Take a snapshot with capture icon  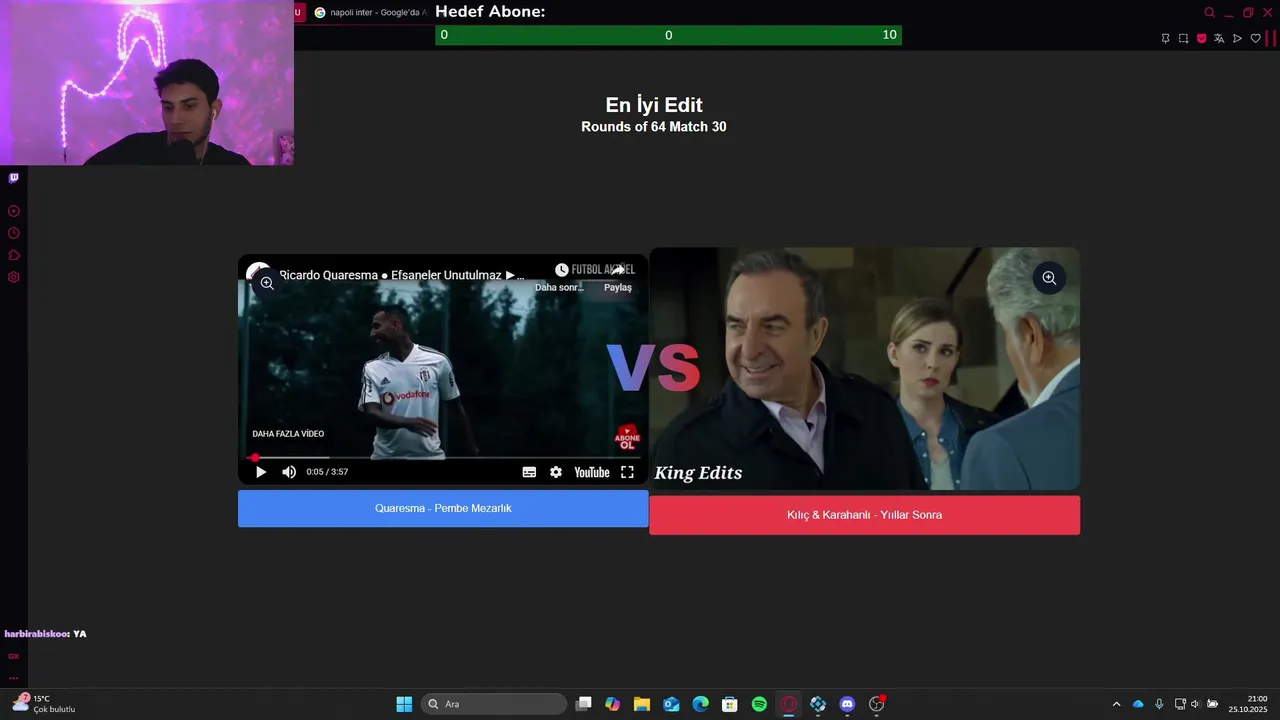[1183, 38]
